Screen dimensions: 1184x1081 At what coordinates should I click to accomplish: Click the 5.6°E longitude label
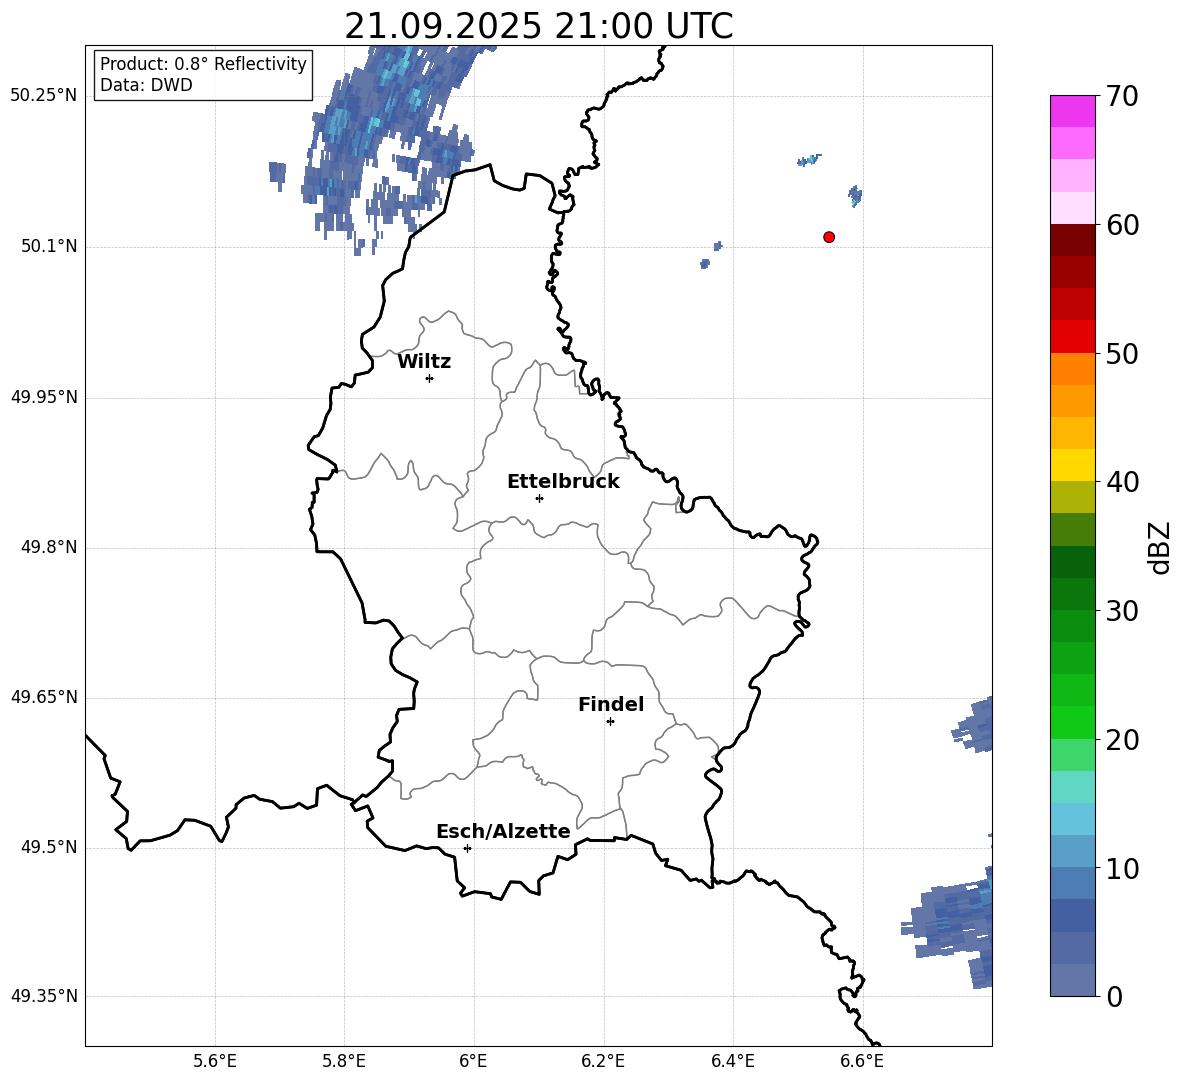click(x=215, y=1062)
